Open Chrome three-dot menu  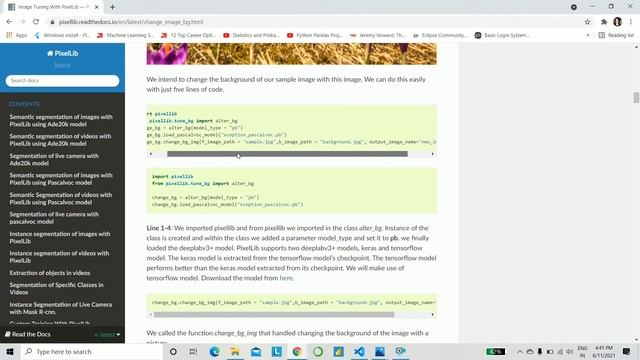point(631,22)
